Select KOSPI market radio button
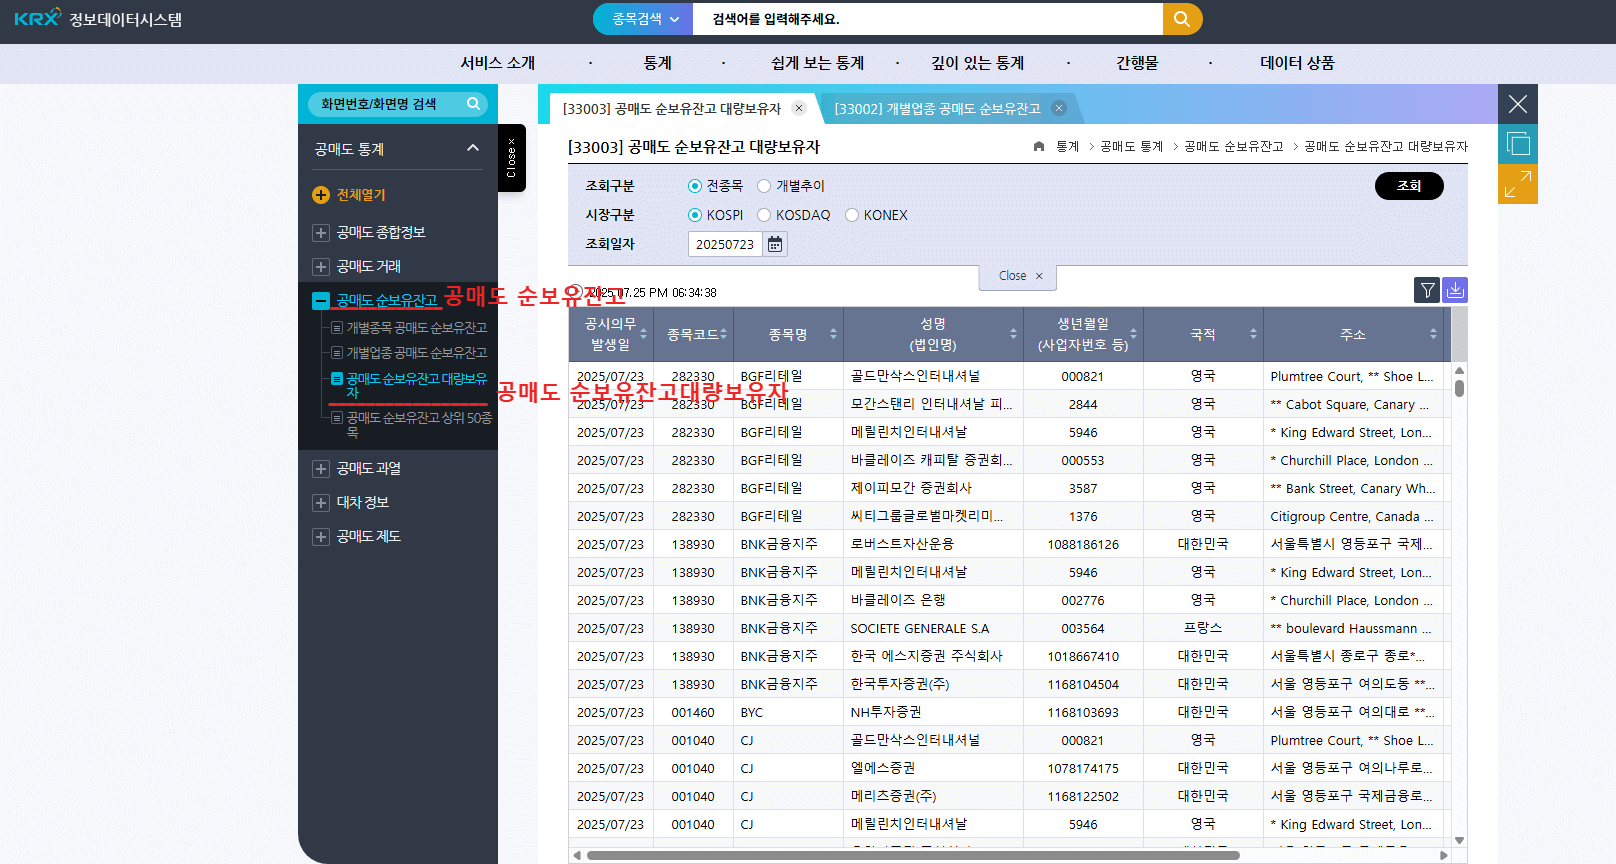The height and width of the screenshot is (864, 1616). pos(695,215)
